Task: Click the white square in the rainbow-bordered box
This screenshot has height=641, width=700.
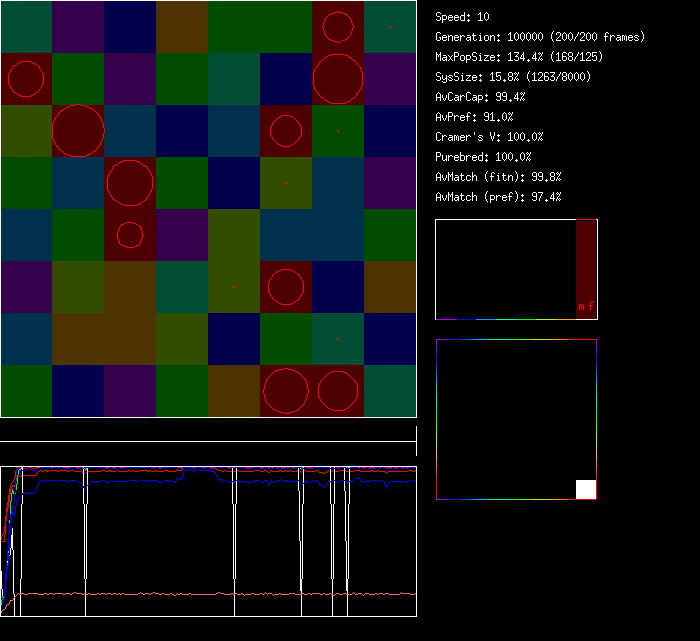Action: coord(586,489)
